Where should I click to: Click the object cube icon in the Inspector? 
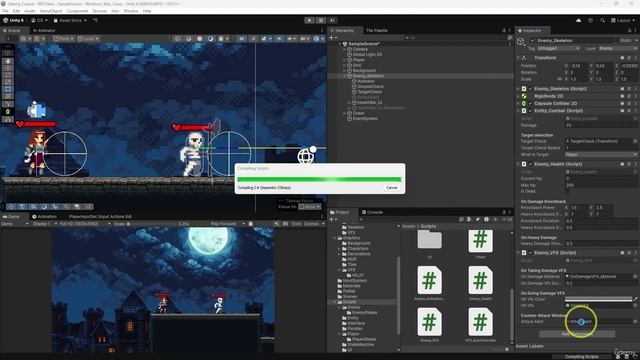click(521, 42)
